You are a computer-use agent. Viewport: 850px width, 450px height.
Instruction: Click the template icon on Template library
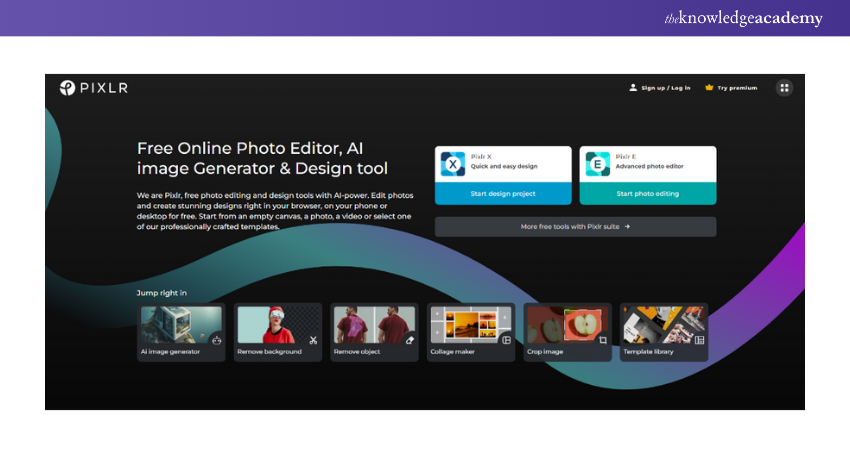(x=699, y=340)
